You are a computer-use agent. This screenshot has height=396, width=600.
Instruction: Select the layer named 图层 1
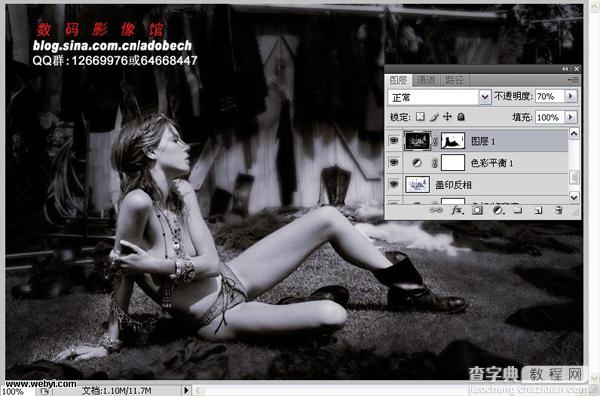coord(483,142)
